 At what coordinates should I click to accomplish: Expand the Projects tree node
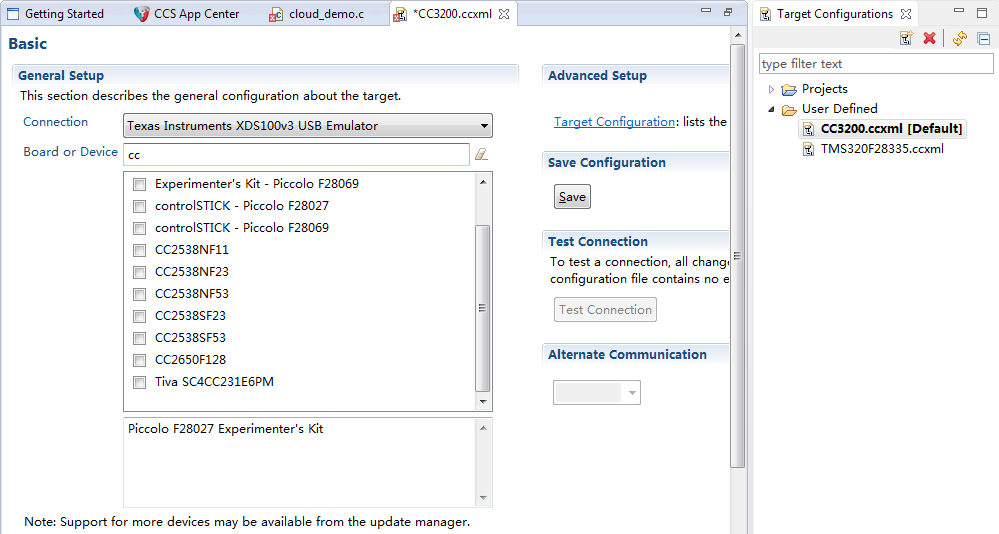[772, 89]
